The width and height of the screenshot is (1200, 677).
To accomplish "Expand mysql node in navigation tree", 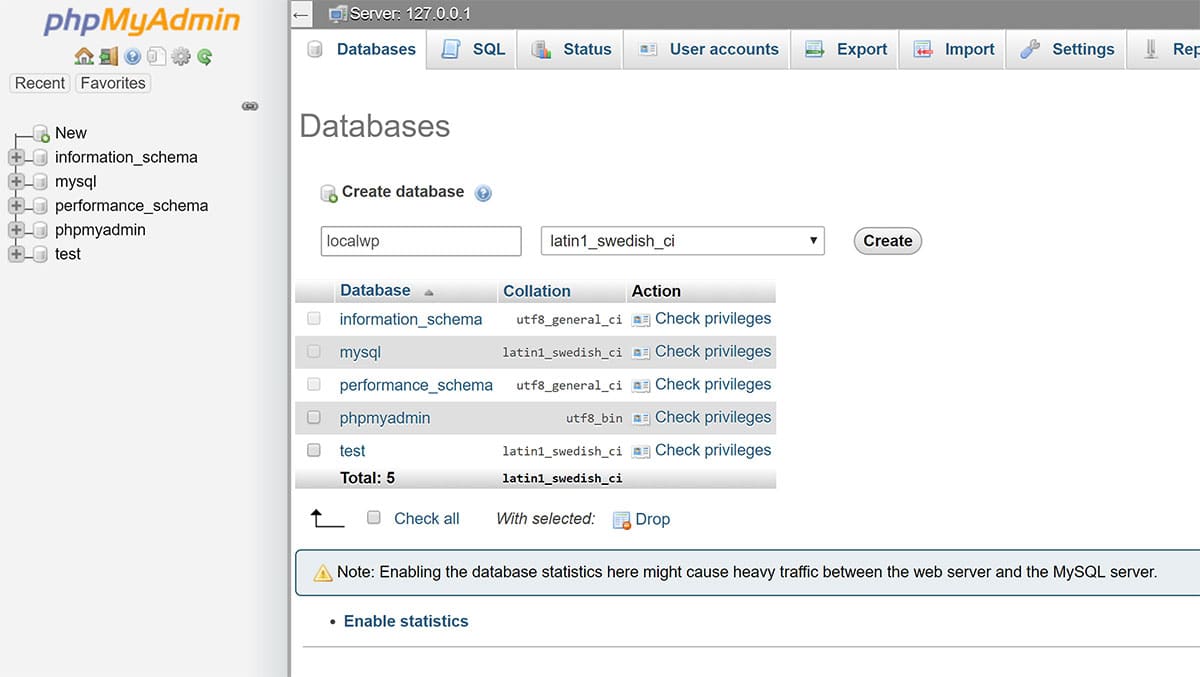I will [15, 182].
